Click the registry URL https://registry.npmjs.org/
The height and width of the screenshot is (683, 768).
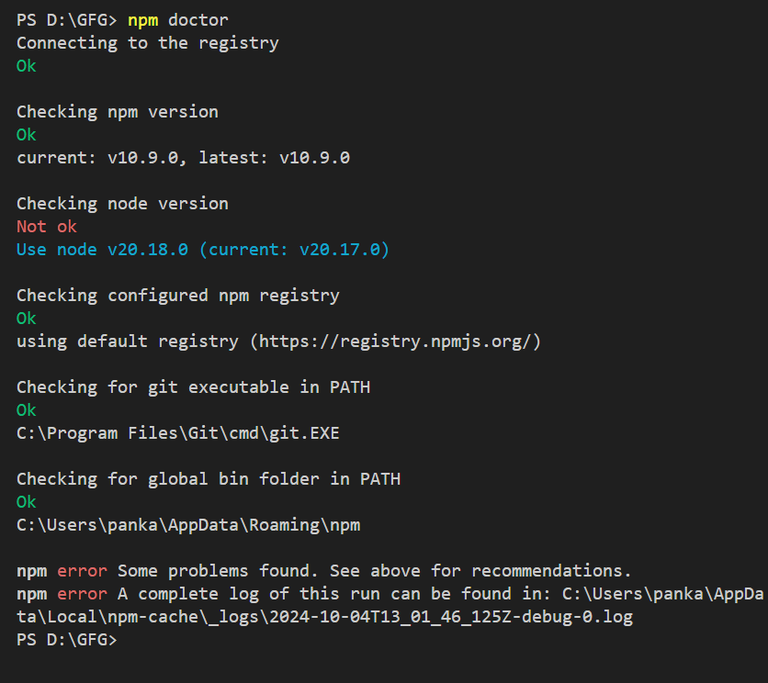[395, 342]
